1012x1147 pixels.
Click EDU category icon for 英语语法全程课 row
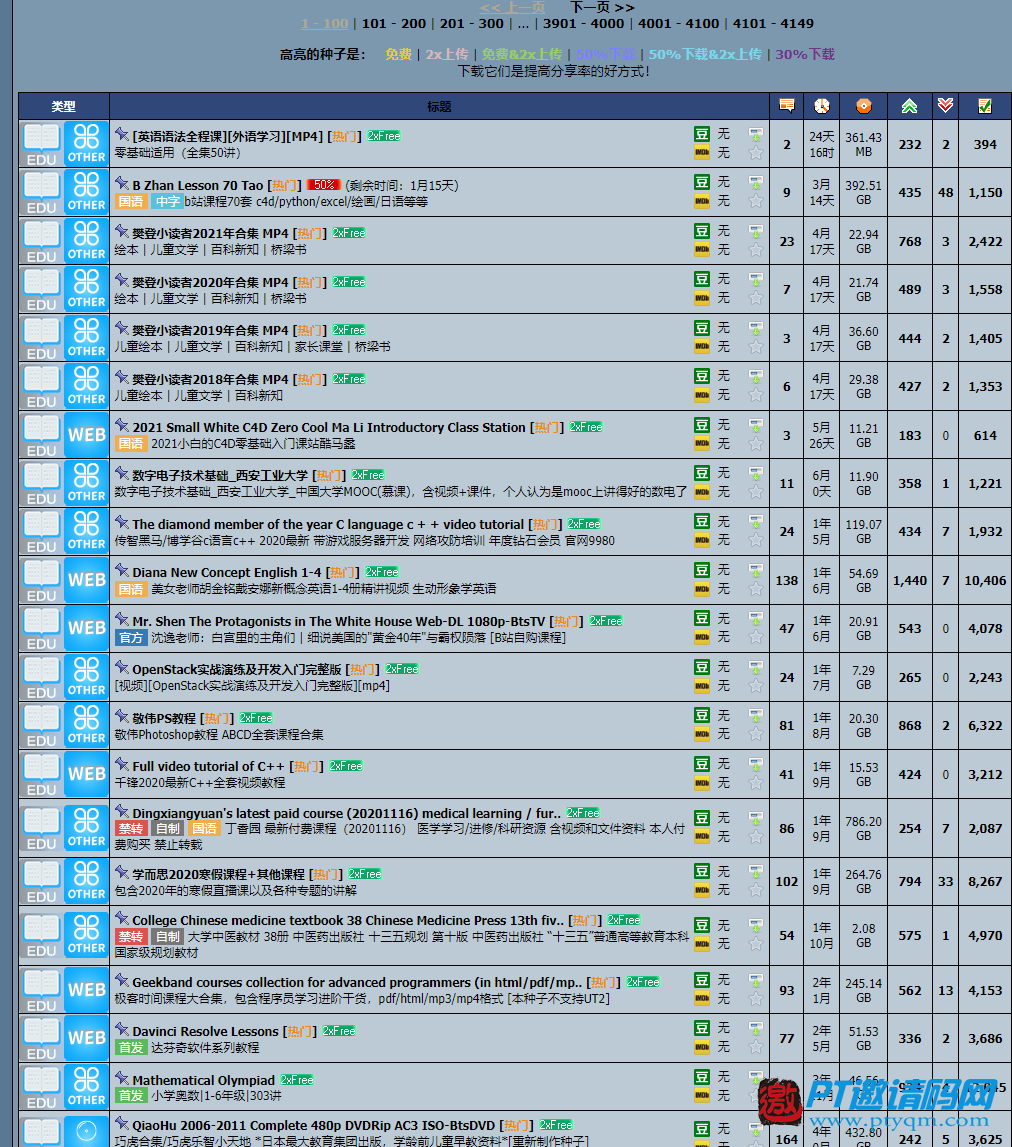click(x=42, y=144)
